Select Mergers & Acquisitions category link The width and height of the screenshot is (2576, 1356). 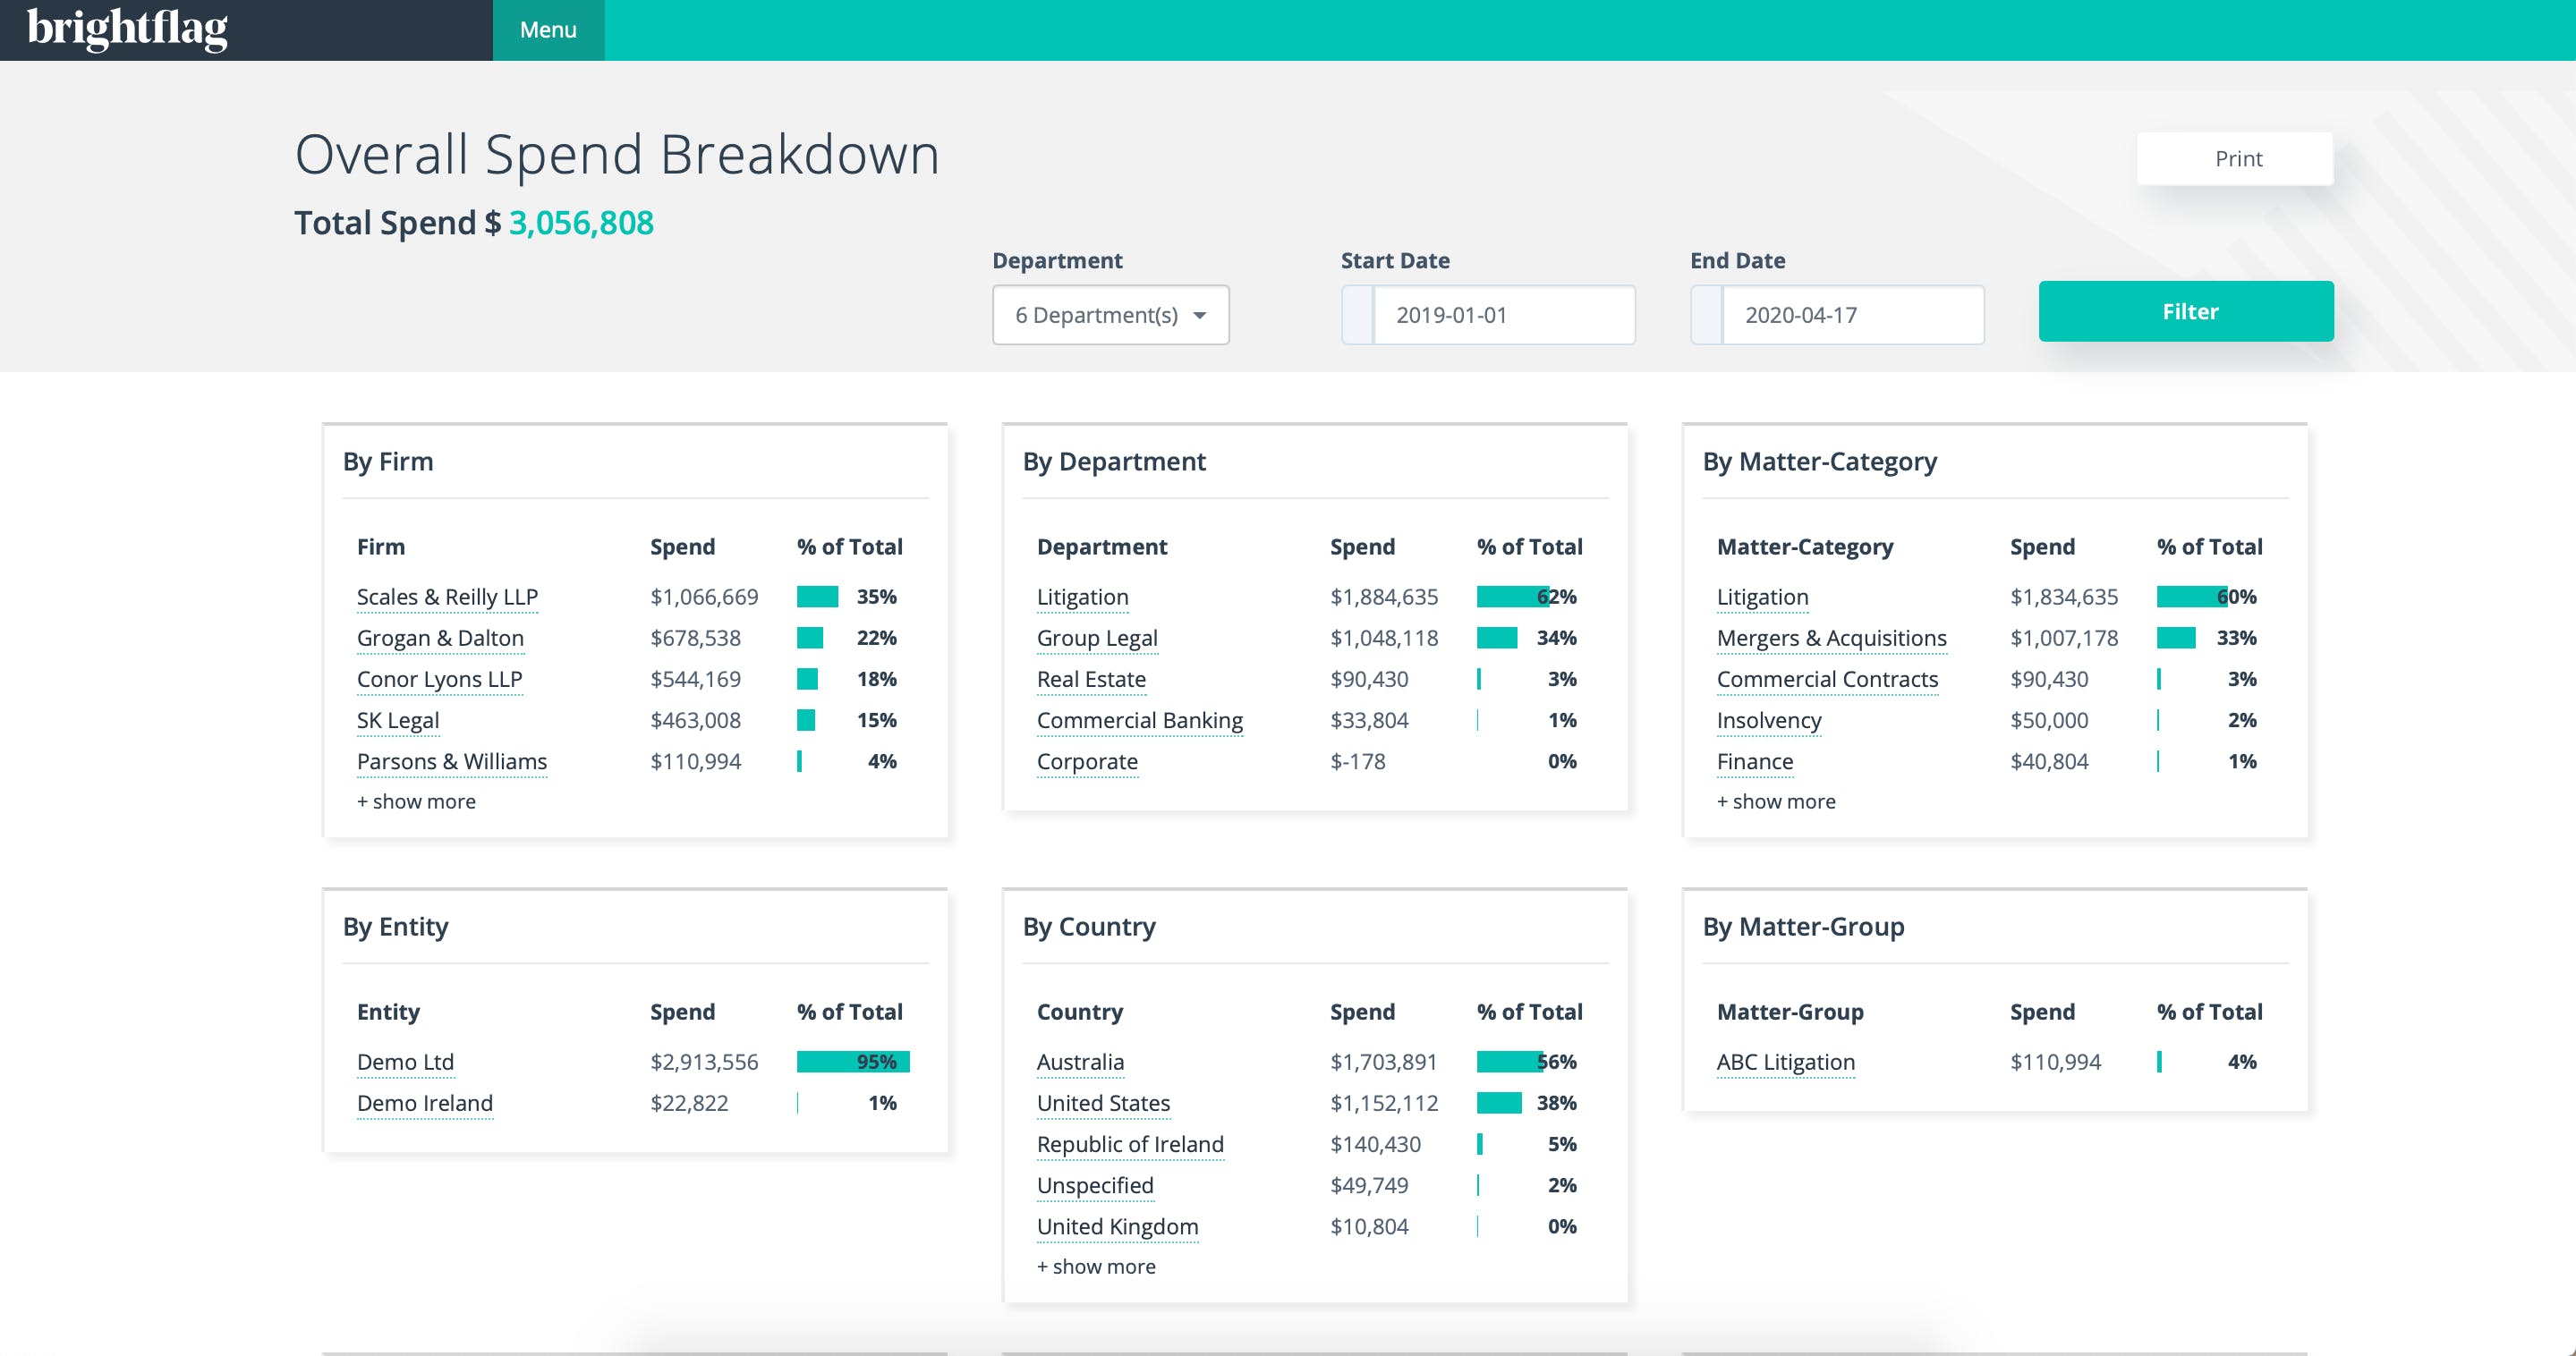[x=1831, y=638]
